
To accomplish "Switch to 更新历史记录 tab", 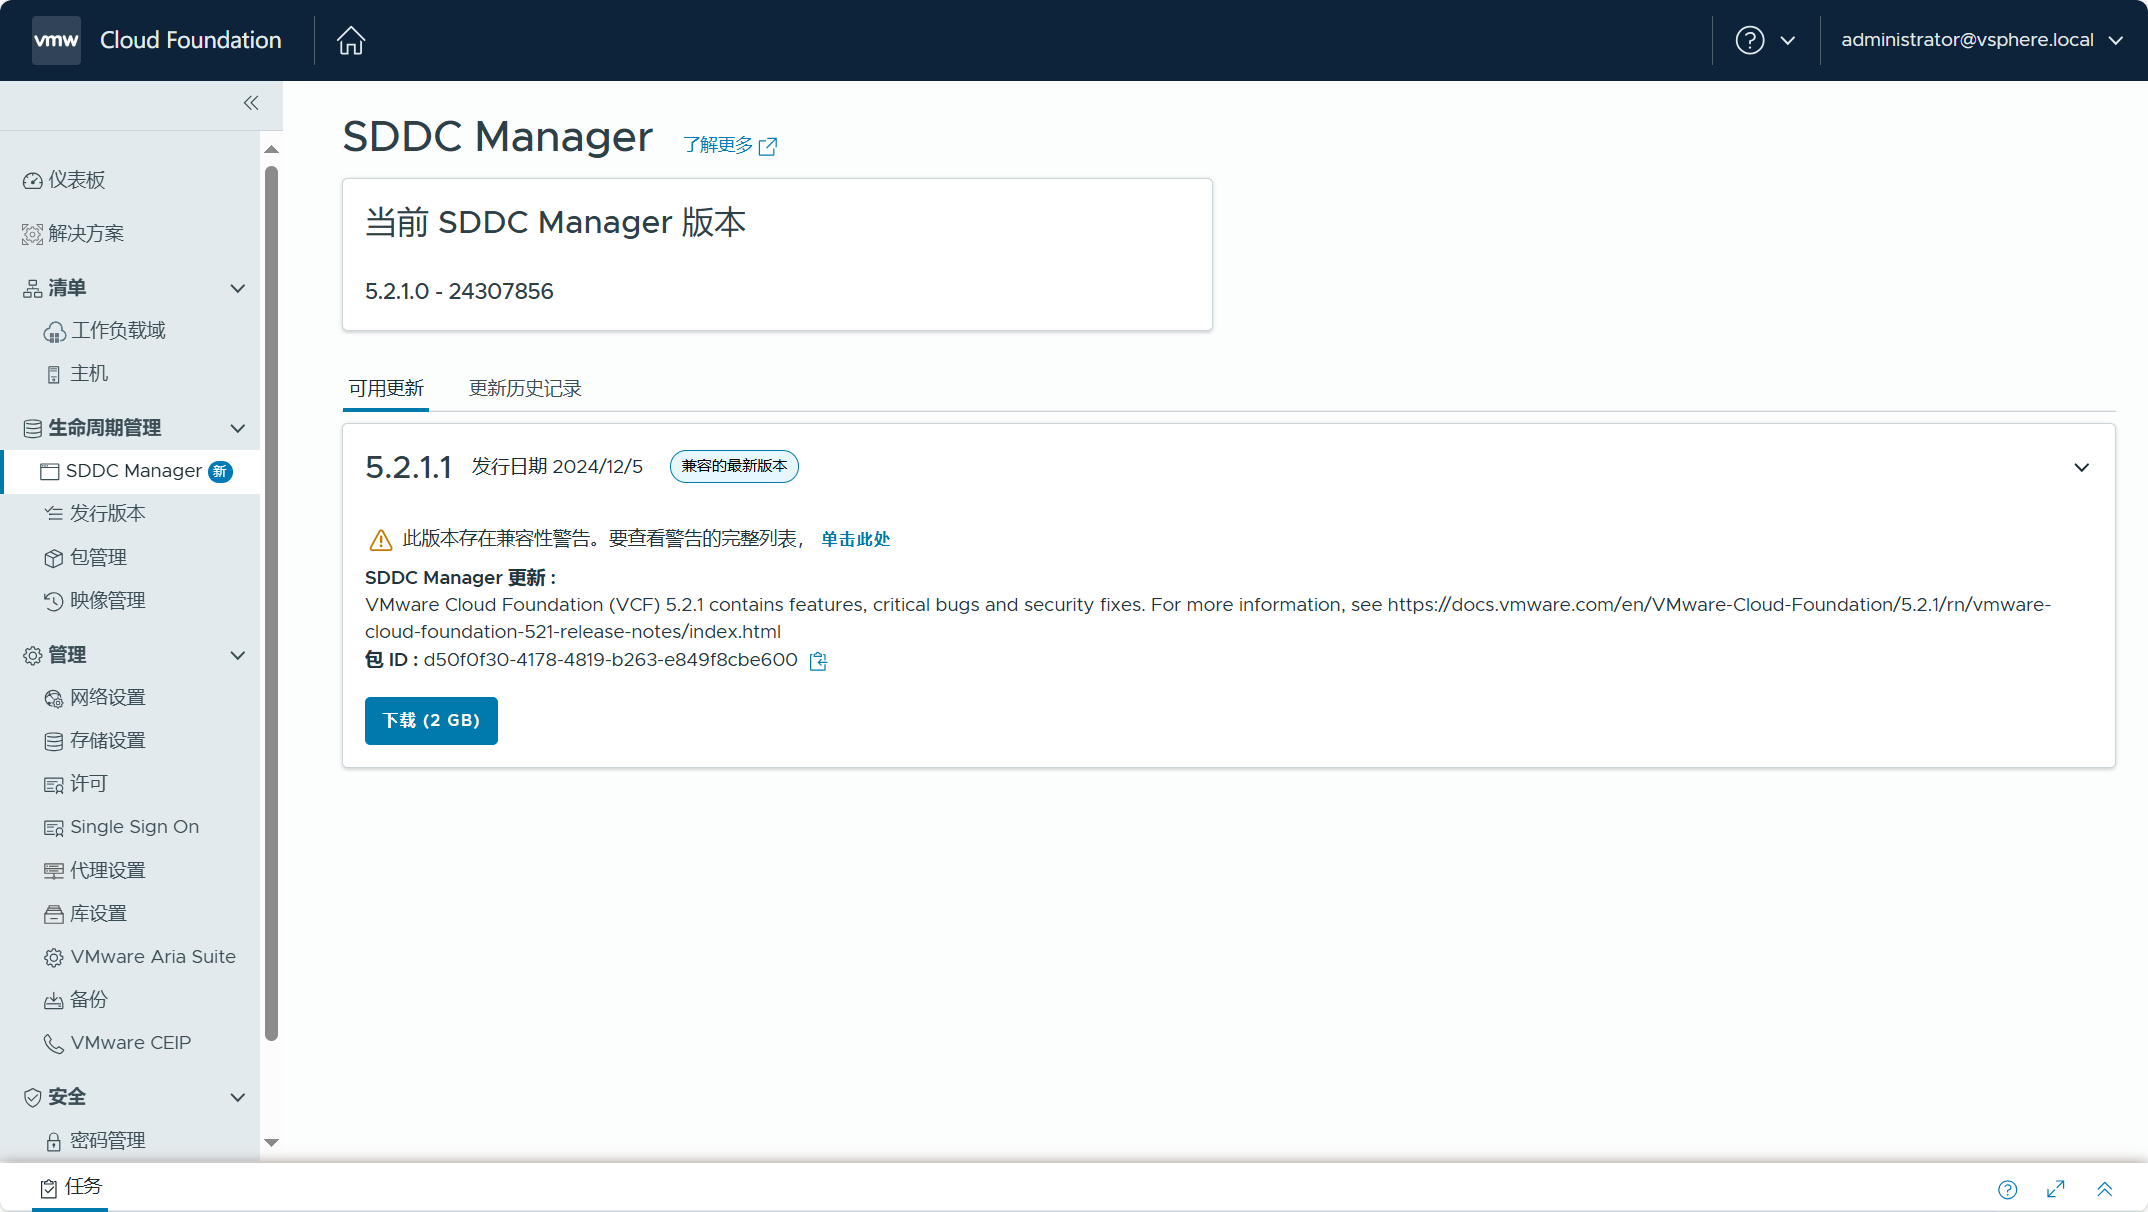I will pyautogui.click(x=525, y=388).
